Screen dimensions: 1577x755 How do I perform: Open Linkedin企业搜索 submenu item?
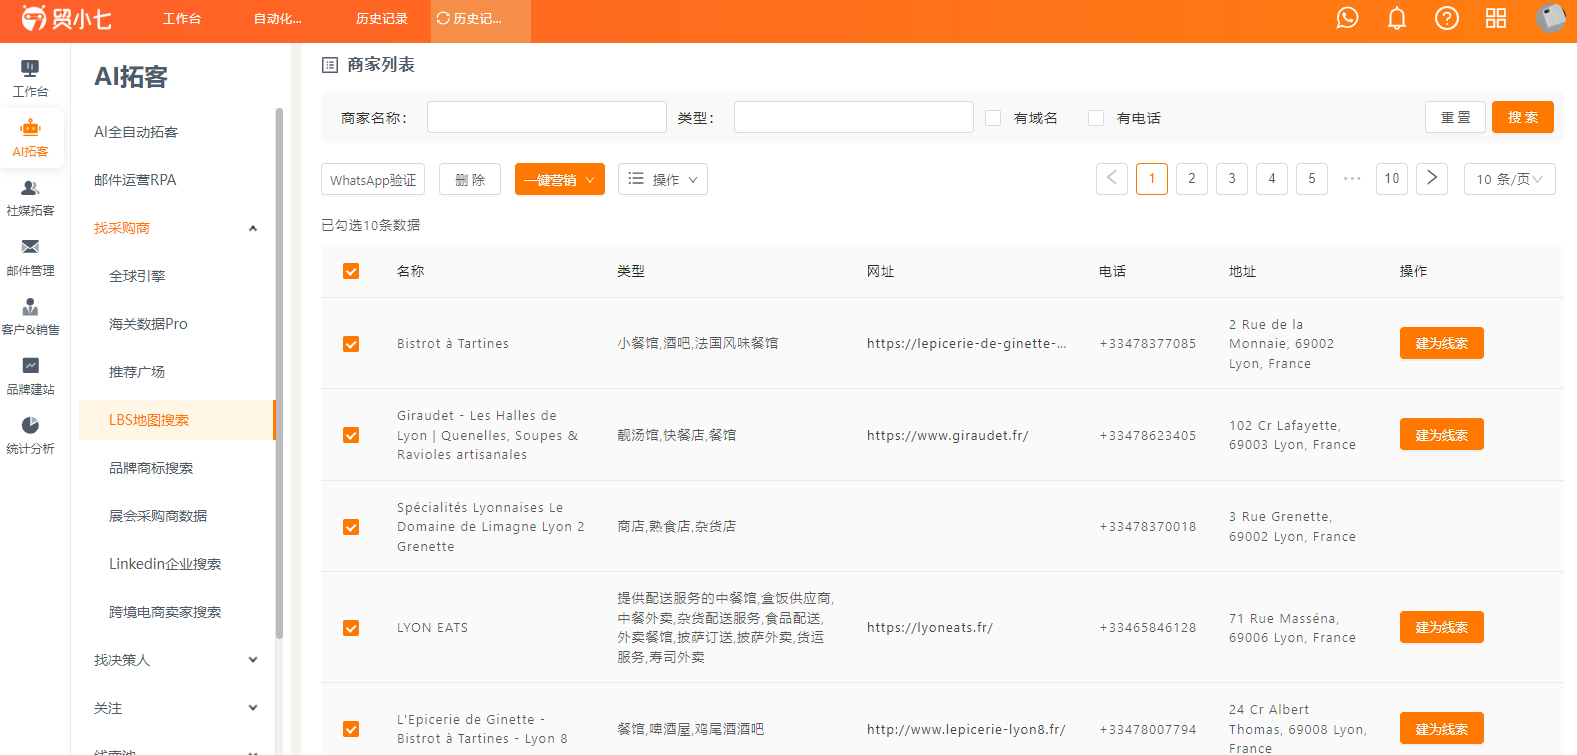pos(165,564)
